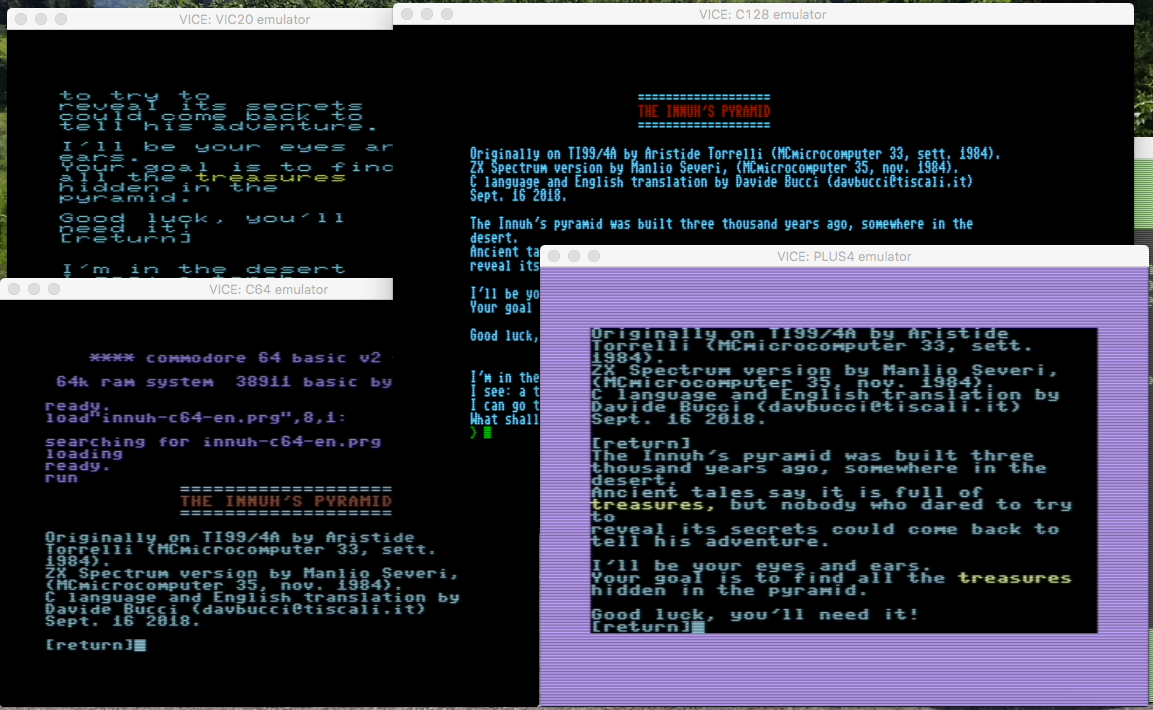1153x710 pixels.
Task: Click the load"innuh-c64-en.prg" command line in C64
Action: [x=195, y=417]
